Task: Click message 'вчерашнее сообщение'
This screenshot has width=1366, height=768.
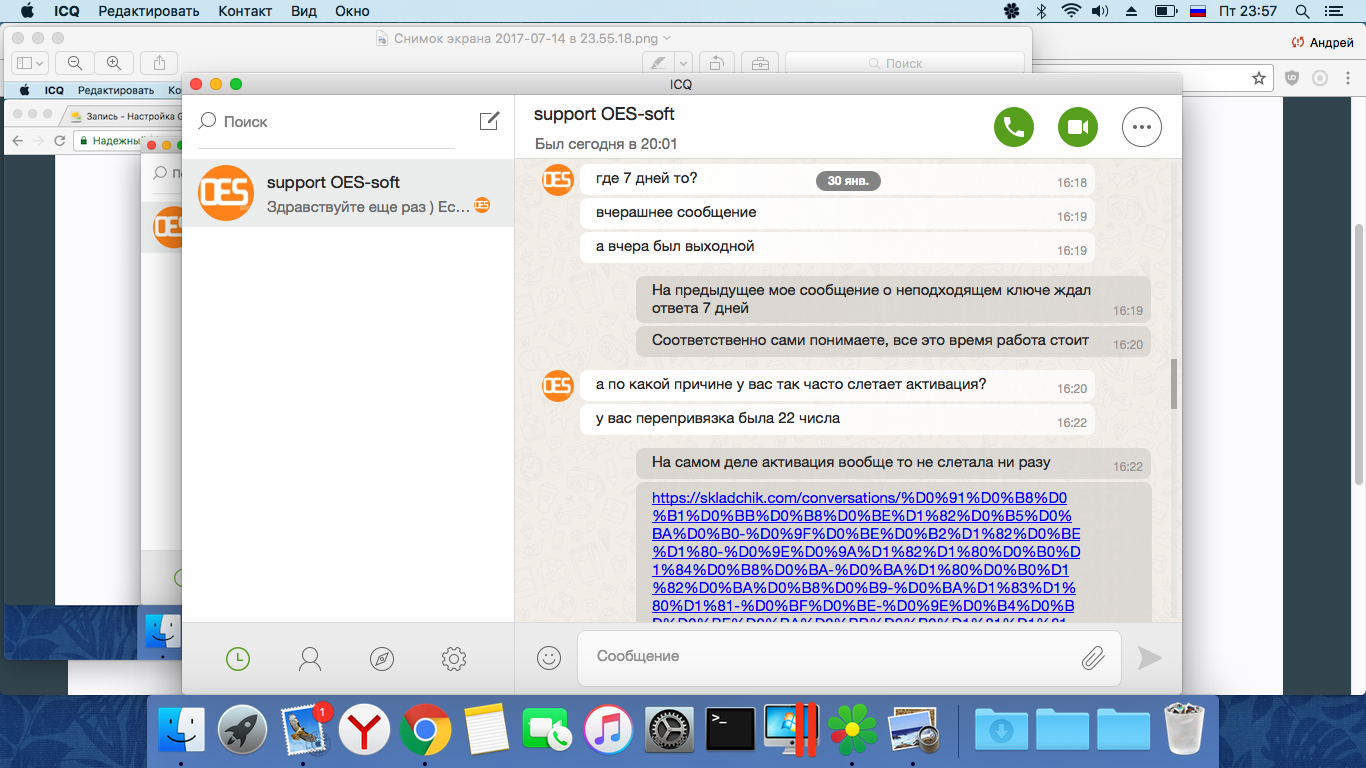Action: click(x=837, y=214)
